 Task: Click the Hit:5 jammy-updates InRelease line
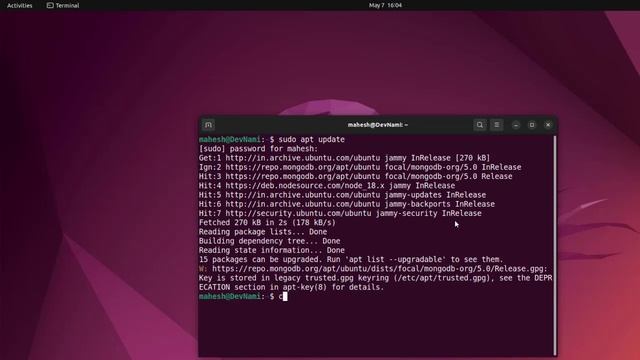342,195
